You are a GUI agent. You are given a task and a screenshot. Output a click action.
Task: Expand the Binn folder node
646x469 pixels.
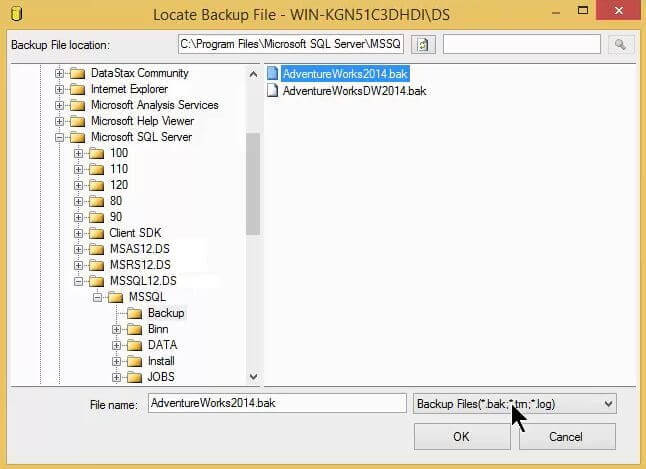(x=116, y=330)
